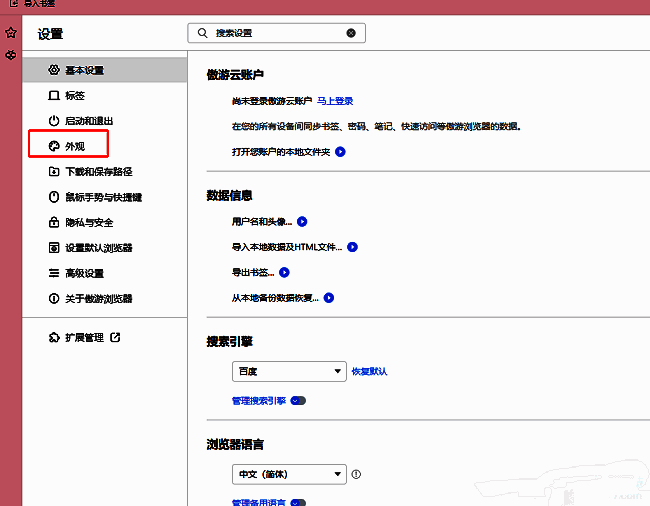
Task: Toggle the 管理备用语言 switch
Action: click(x=298, y=502)
